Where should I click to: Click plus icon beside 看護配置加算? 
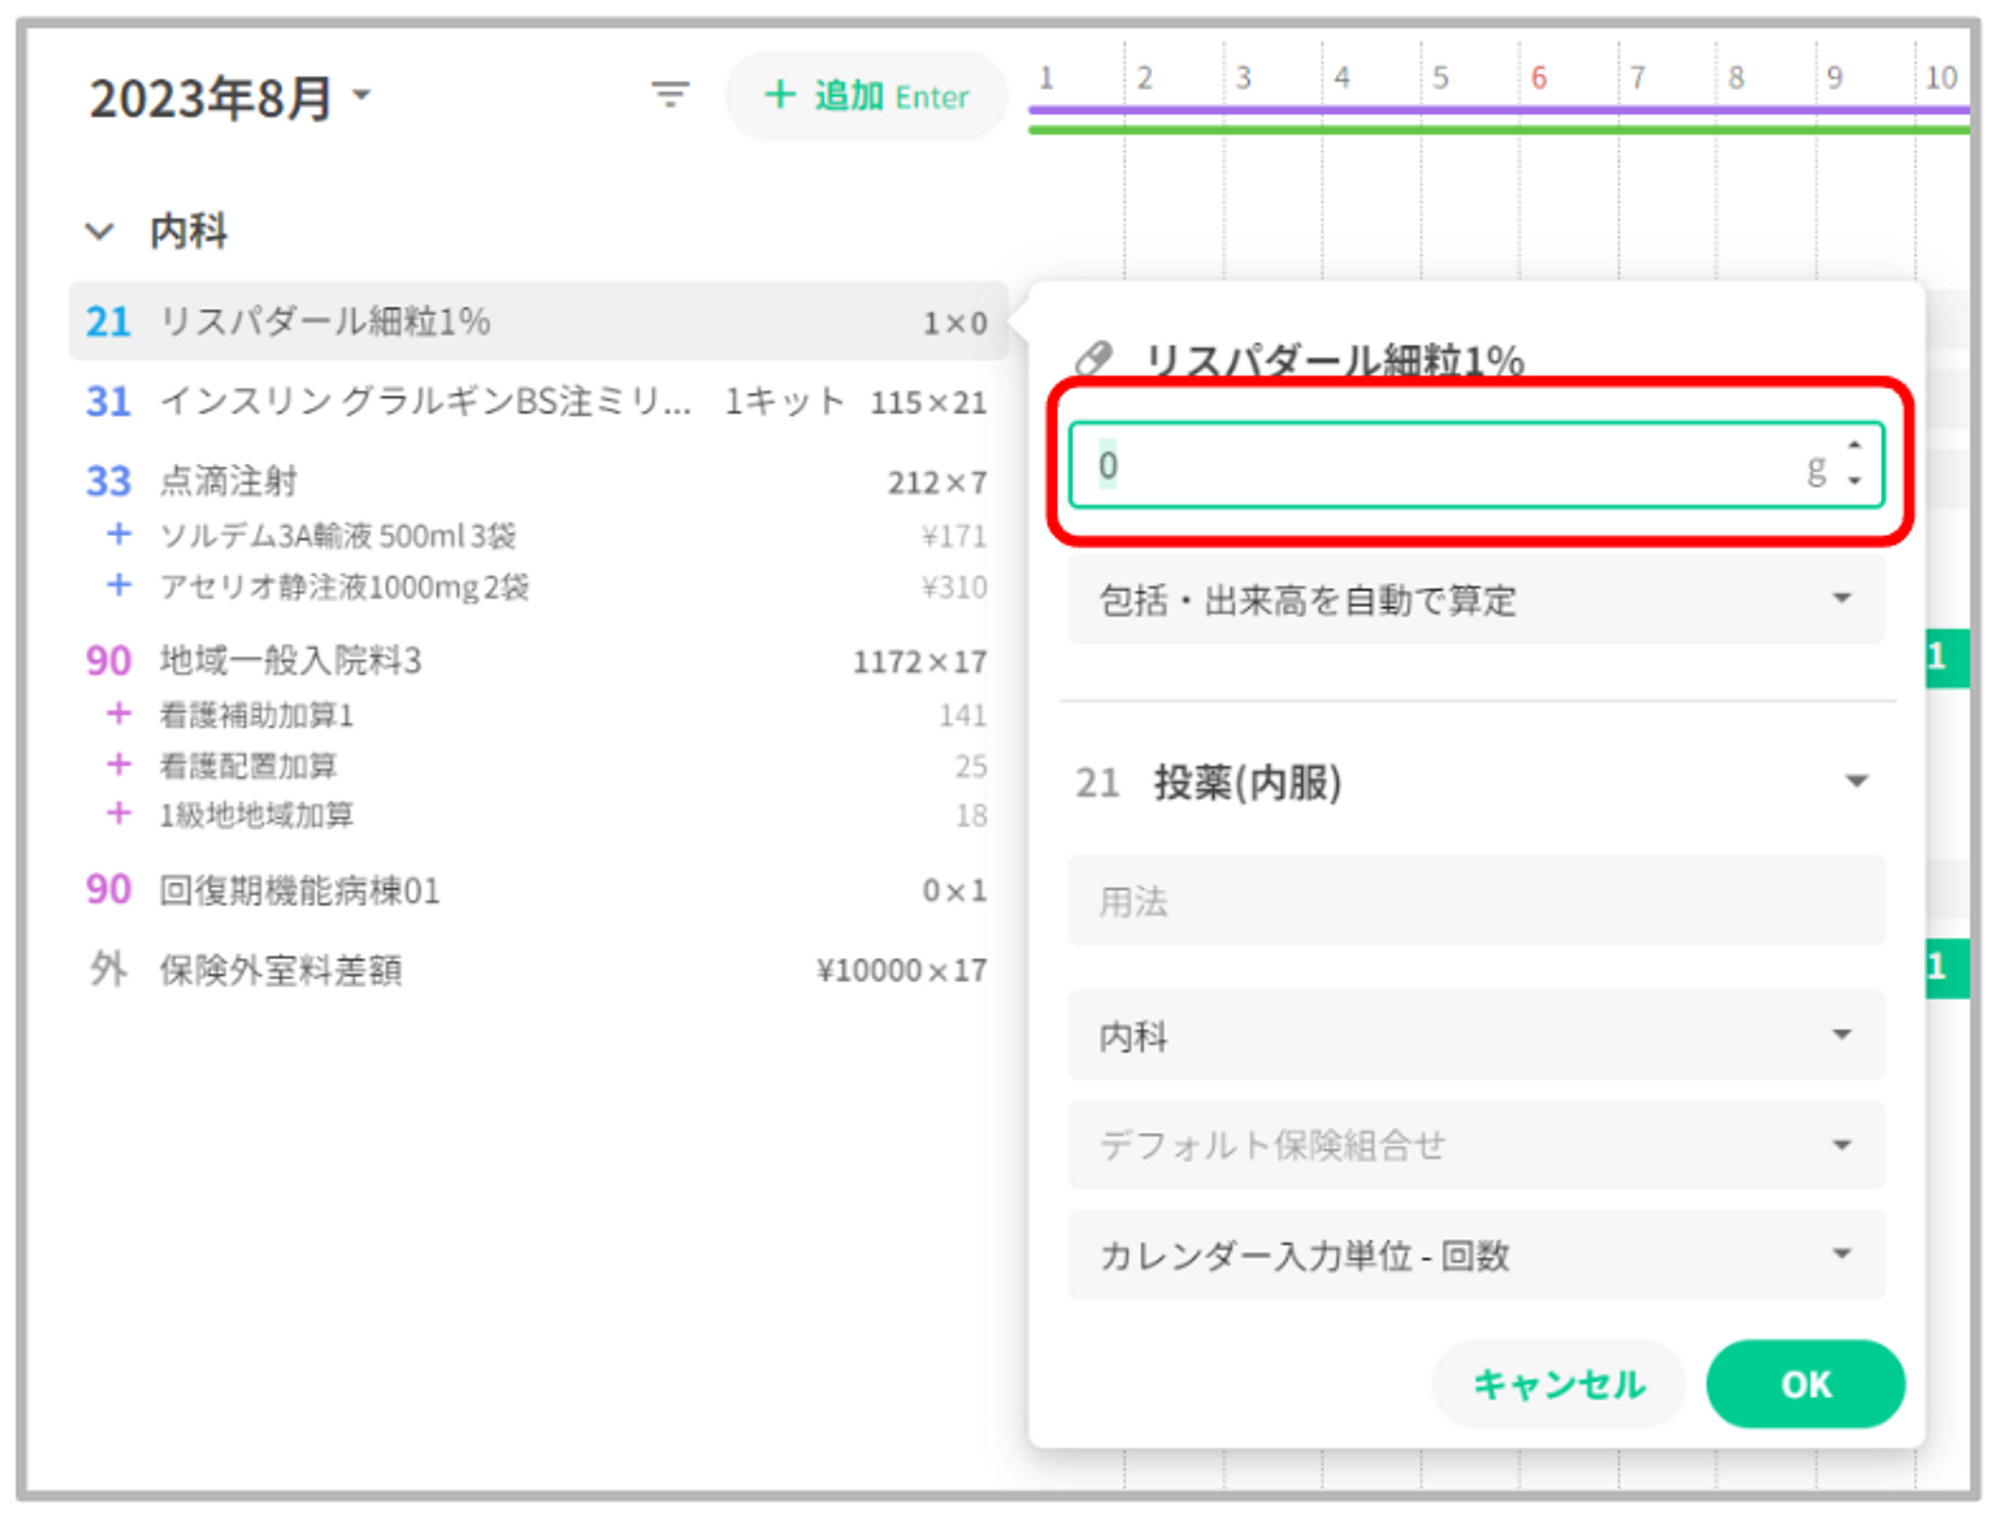pos(119,764)
